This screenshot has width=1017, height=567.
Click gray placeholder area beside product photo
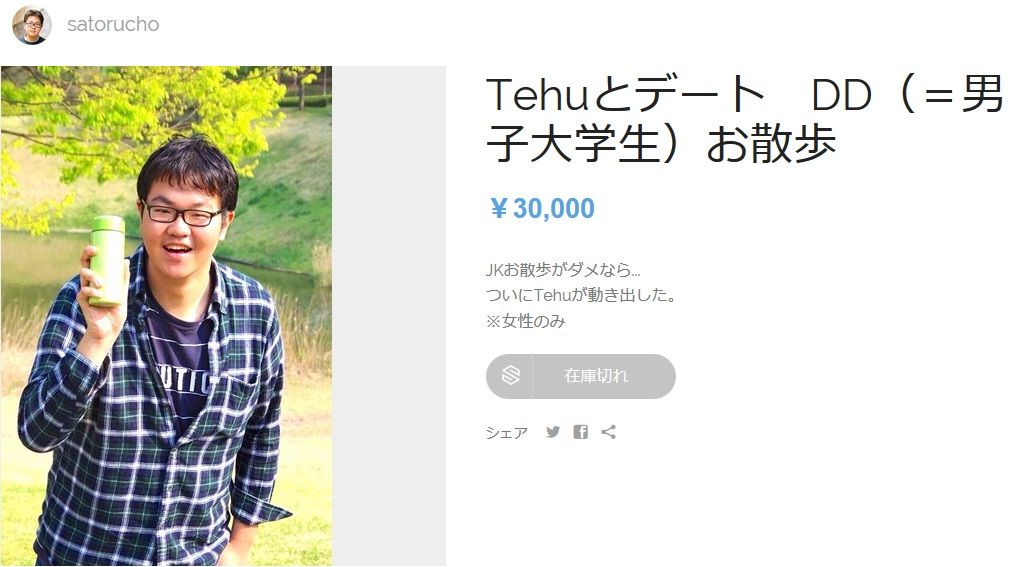[x=389, y=316]
